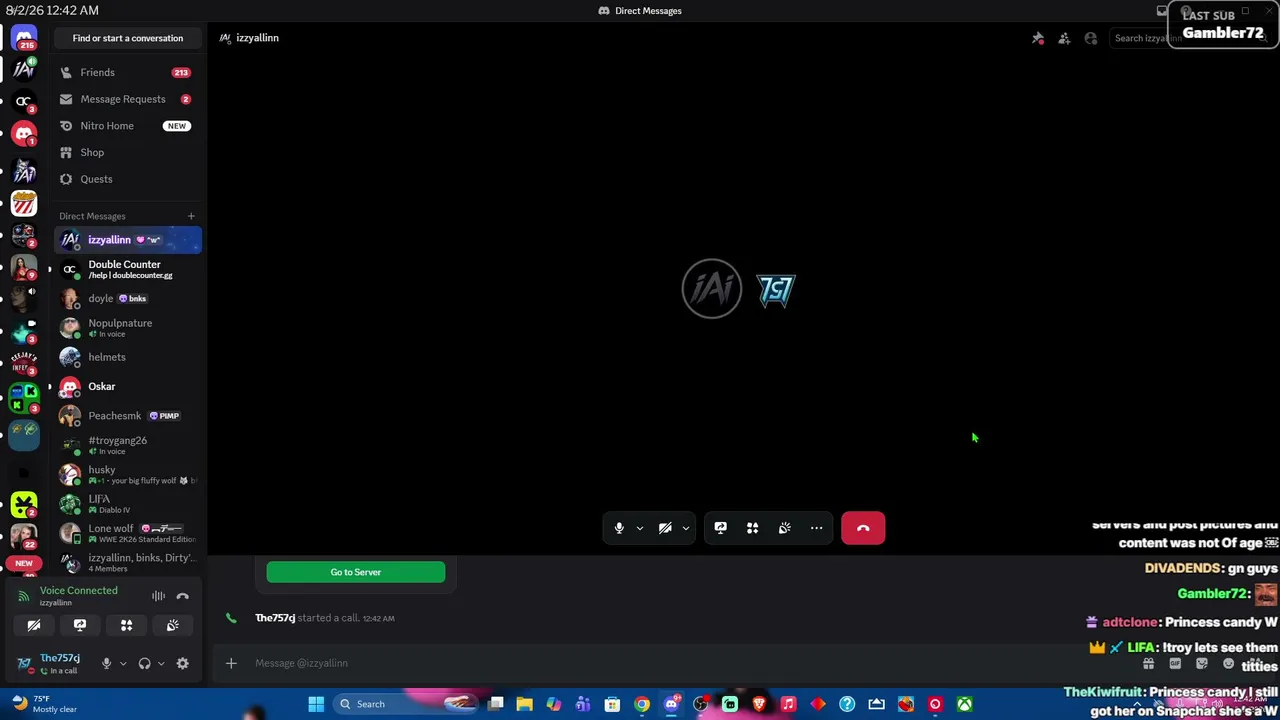The height and width of the screenshot is (720, 1280).
Task: Toggle camera in the voice panel
Action: coord(34,625)
